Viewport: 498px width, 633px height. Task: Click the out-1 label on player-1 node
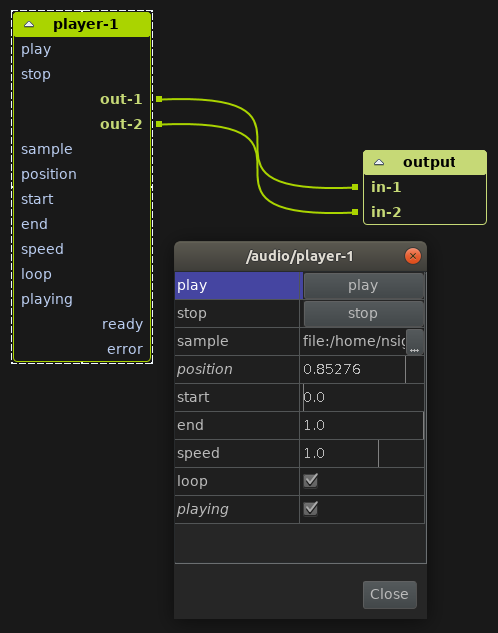(121, 99)
